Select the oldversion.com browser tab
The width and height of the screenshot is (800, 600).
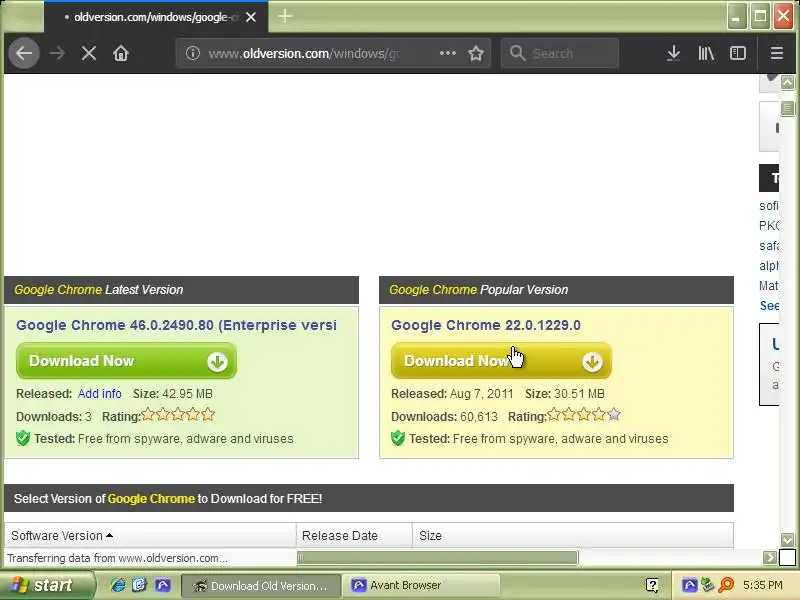156,17
